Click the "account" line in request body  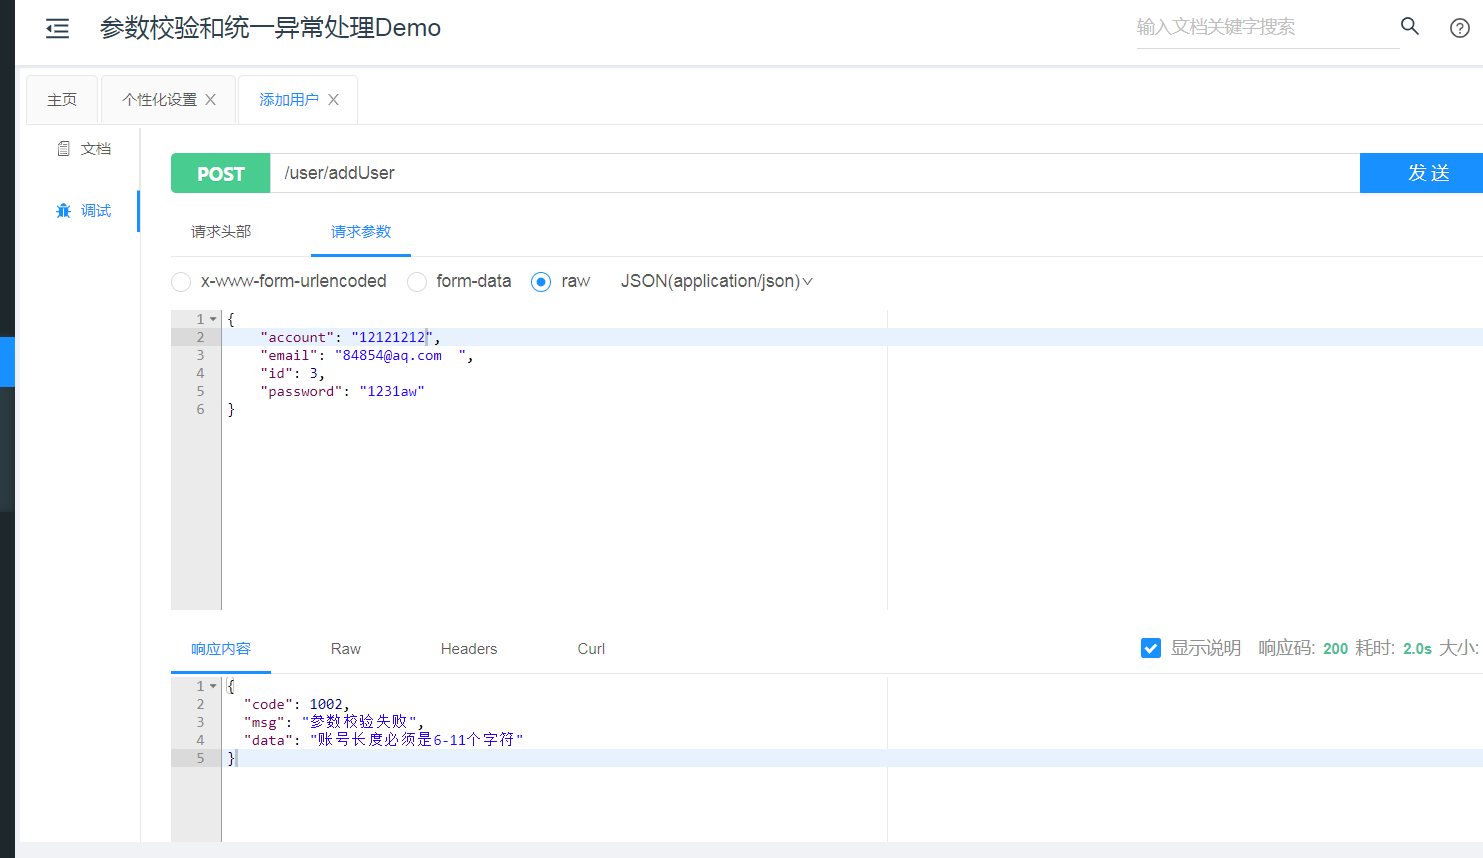click(x=350, y=338)
